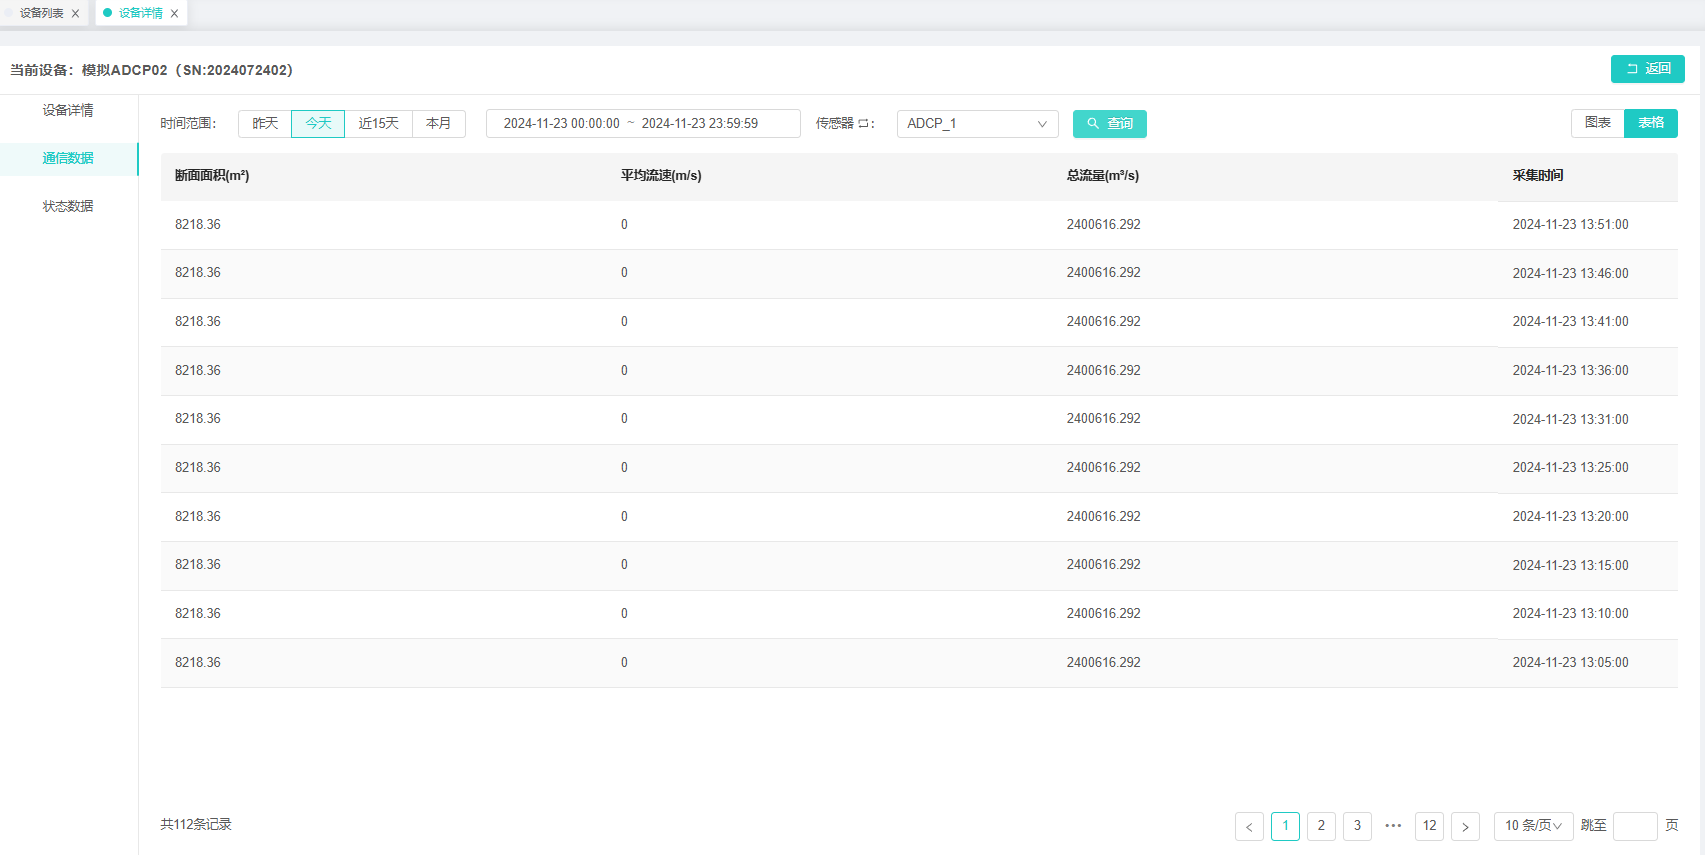This screenshot has height=855, width=1705.
Task: Select the 昨天 time range
Action: pyautogui.click(x=265, y=124)
